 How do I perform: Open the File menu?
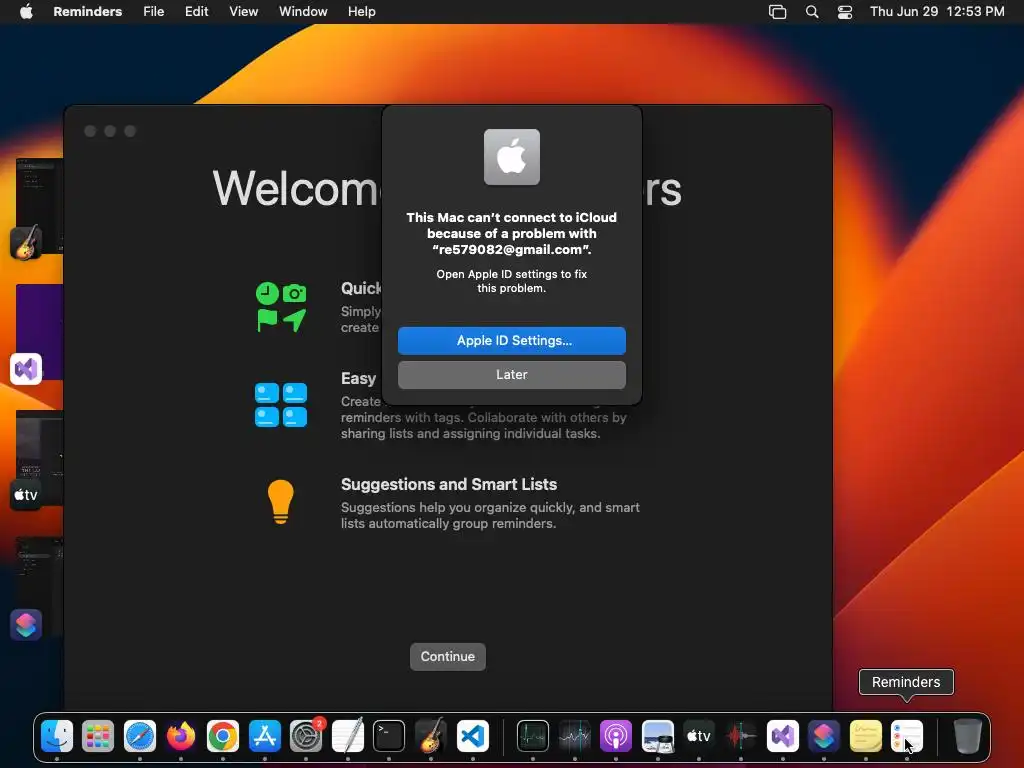(x=153, y=12)
